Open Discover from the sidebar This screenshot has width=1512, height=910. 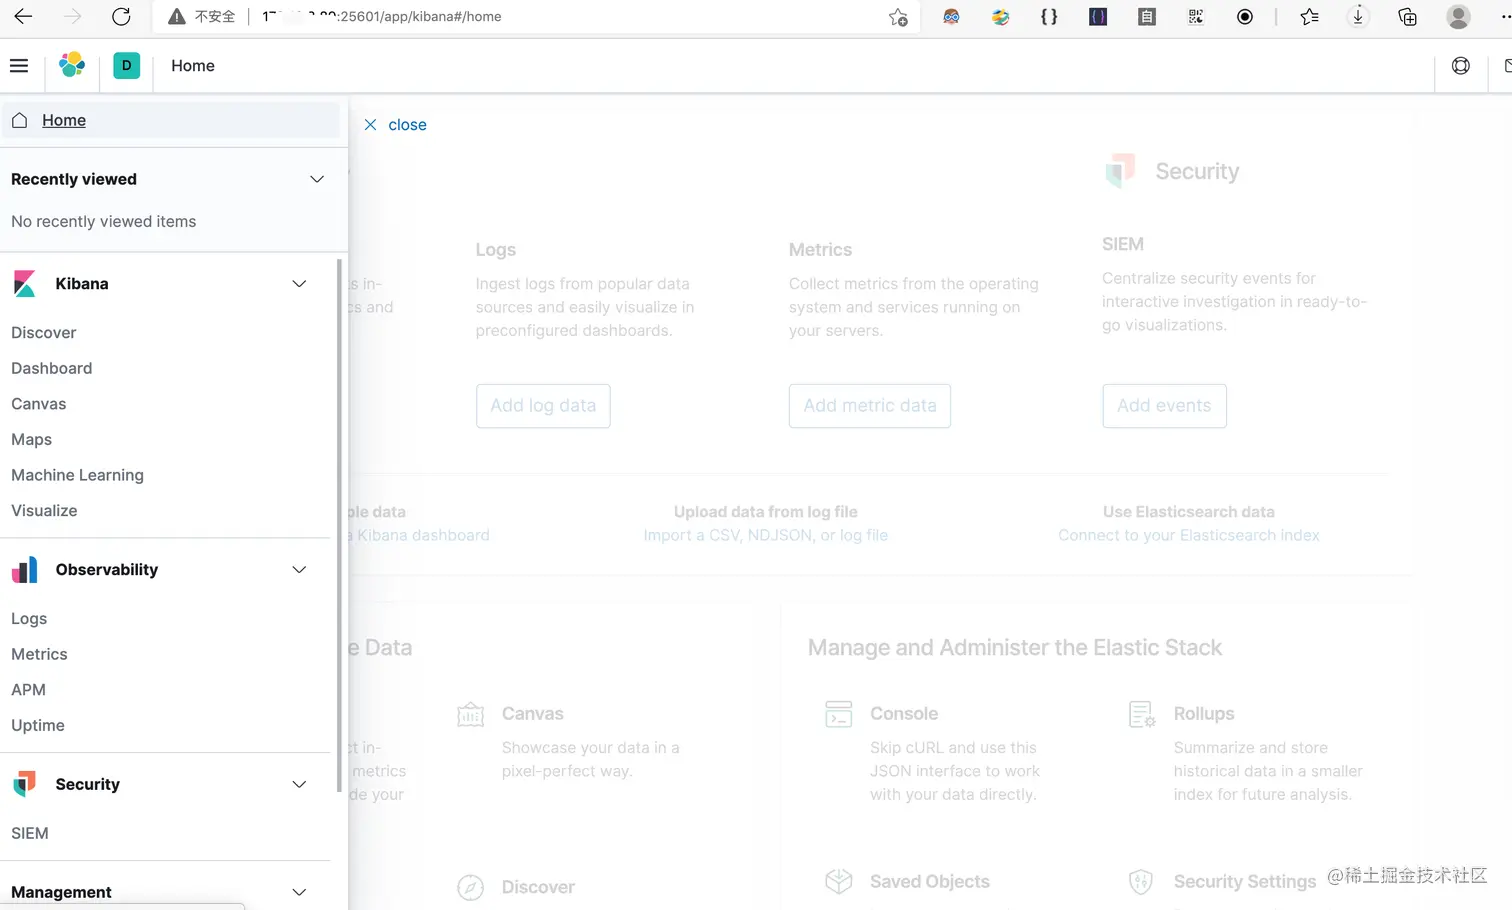pos(44,333)
